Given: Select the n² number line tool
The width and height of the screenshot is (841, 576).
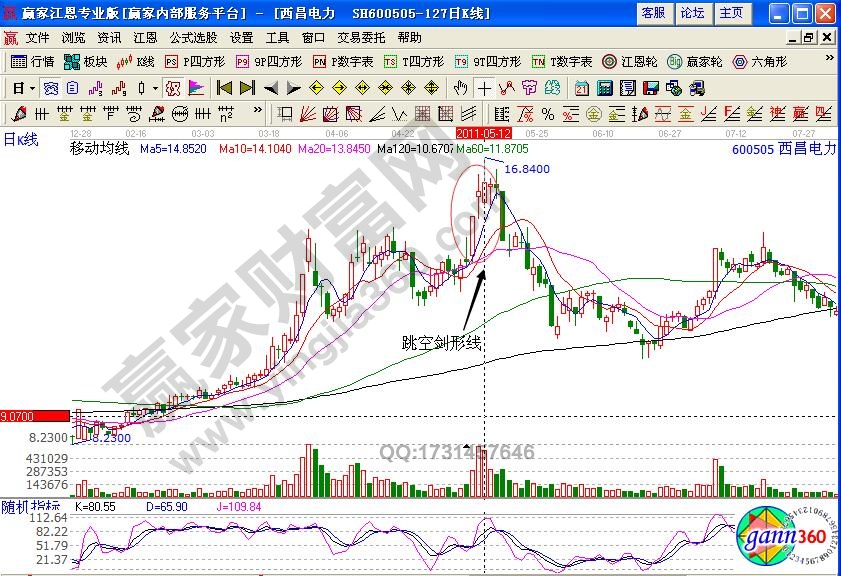Looking at the screenshot, I should pos(226,114).
